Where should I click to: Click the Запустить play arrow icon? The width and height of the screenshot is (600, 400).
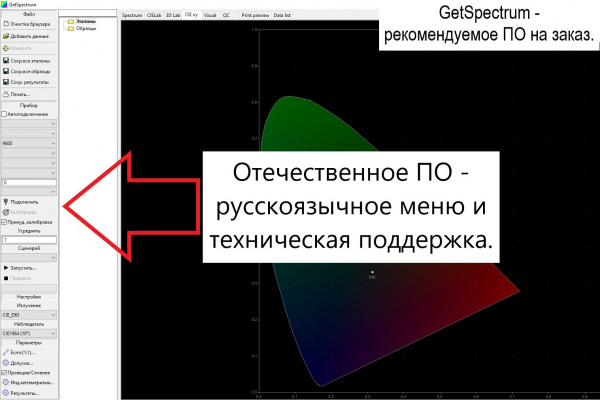click(6, 268)
